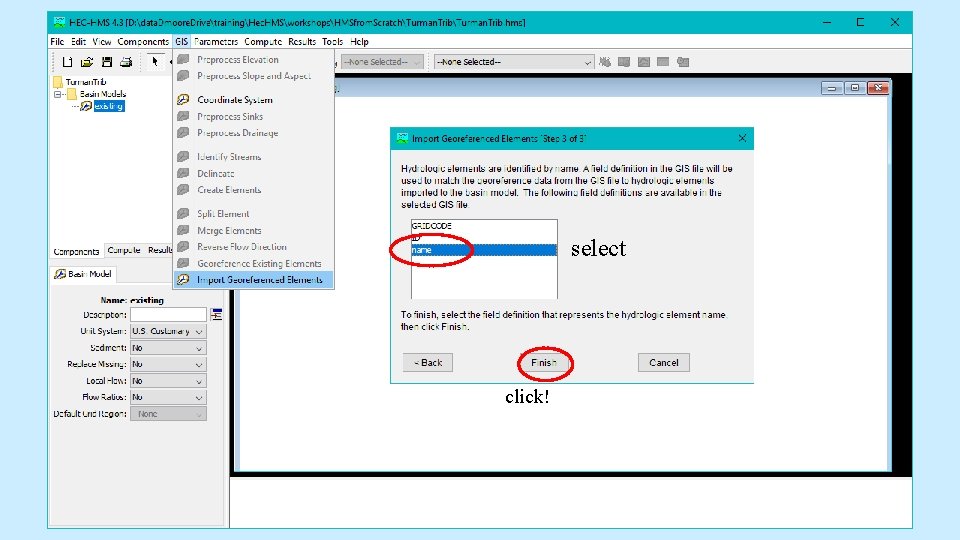
Task: Click the graph results toolbar icon
Action: pyautogui.click(x=643, y=62)
